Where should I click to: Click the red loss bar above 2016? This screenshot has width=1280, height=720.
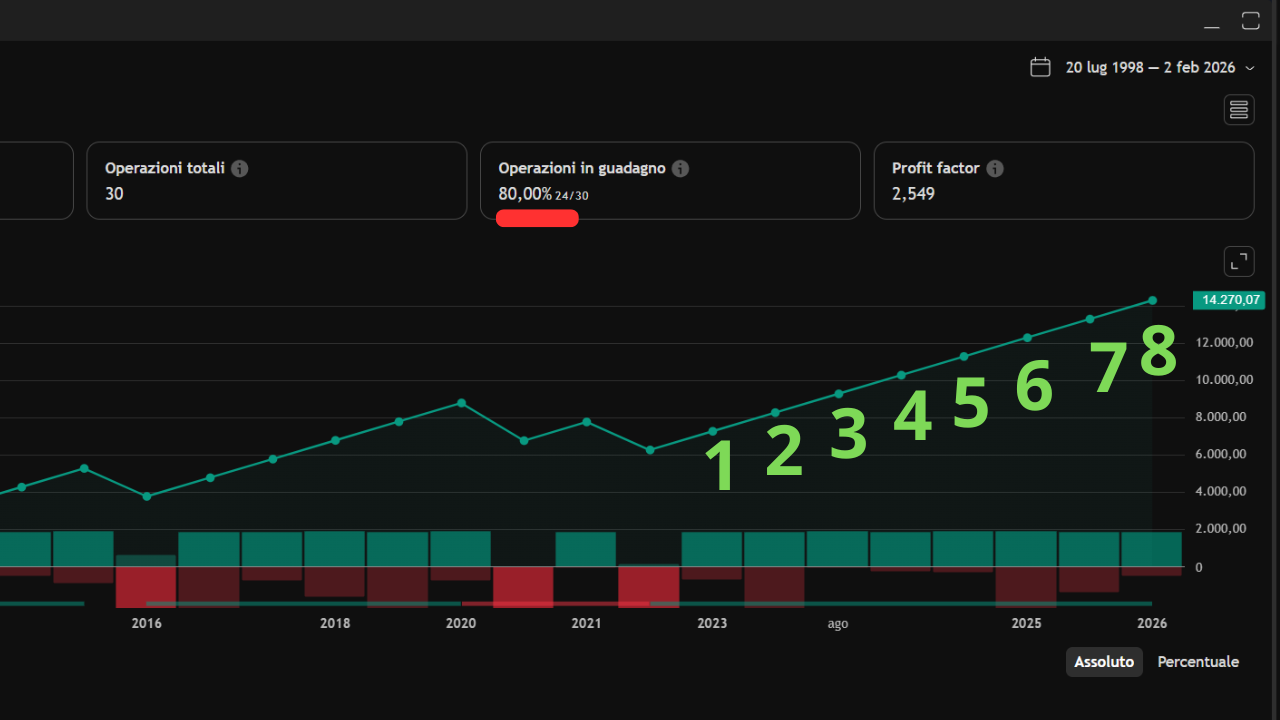146,585
